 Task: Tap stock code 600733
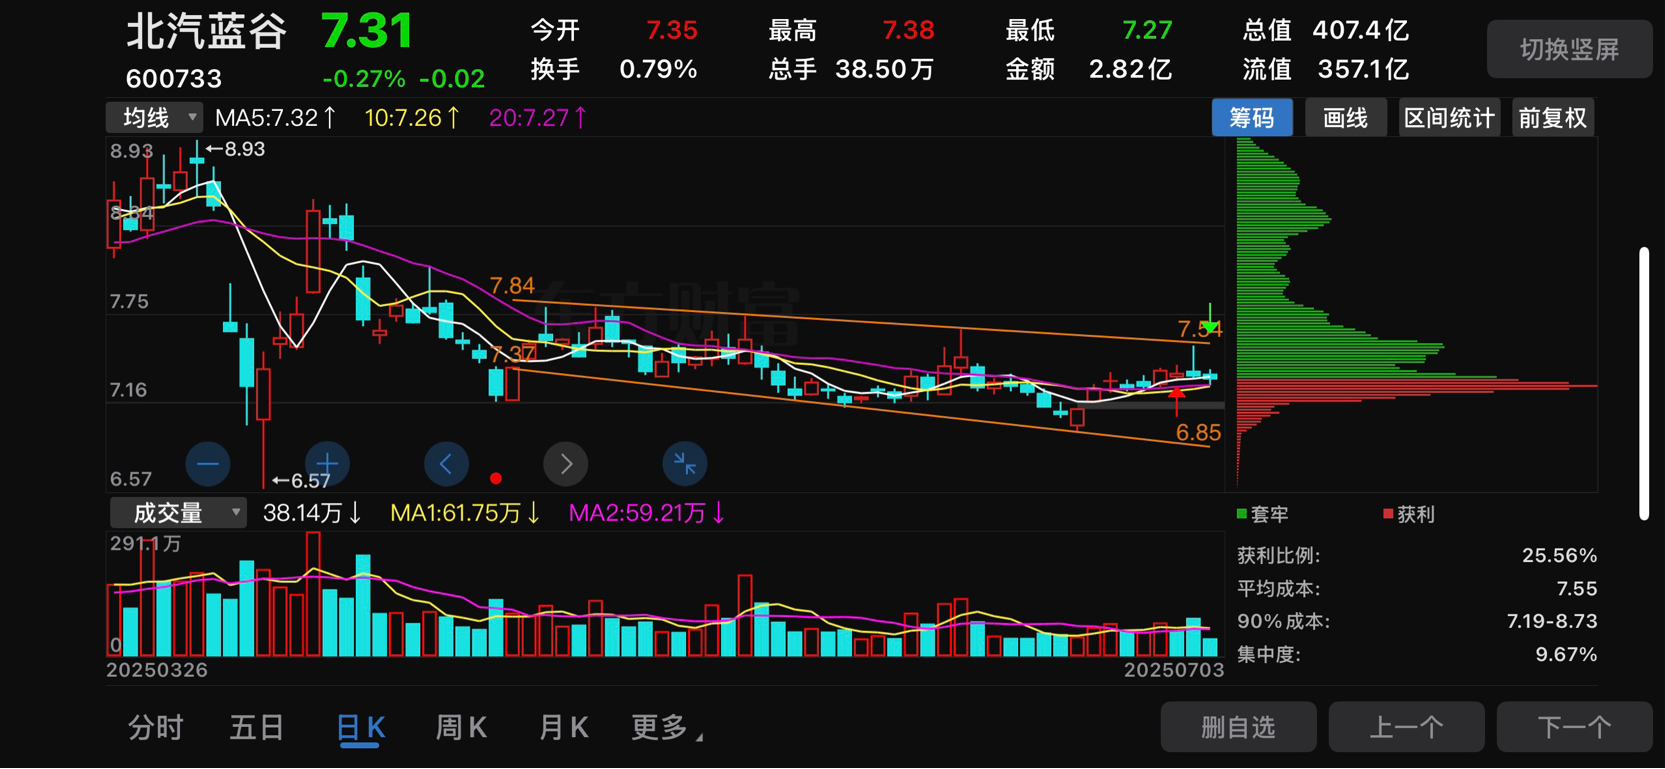(174, 78)
